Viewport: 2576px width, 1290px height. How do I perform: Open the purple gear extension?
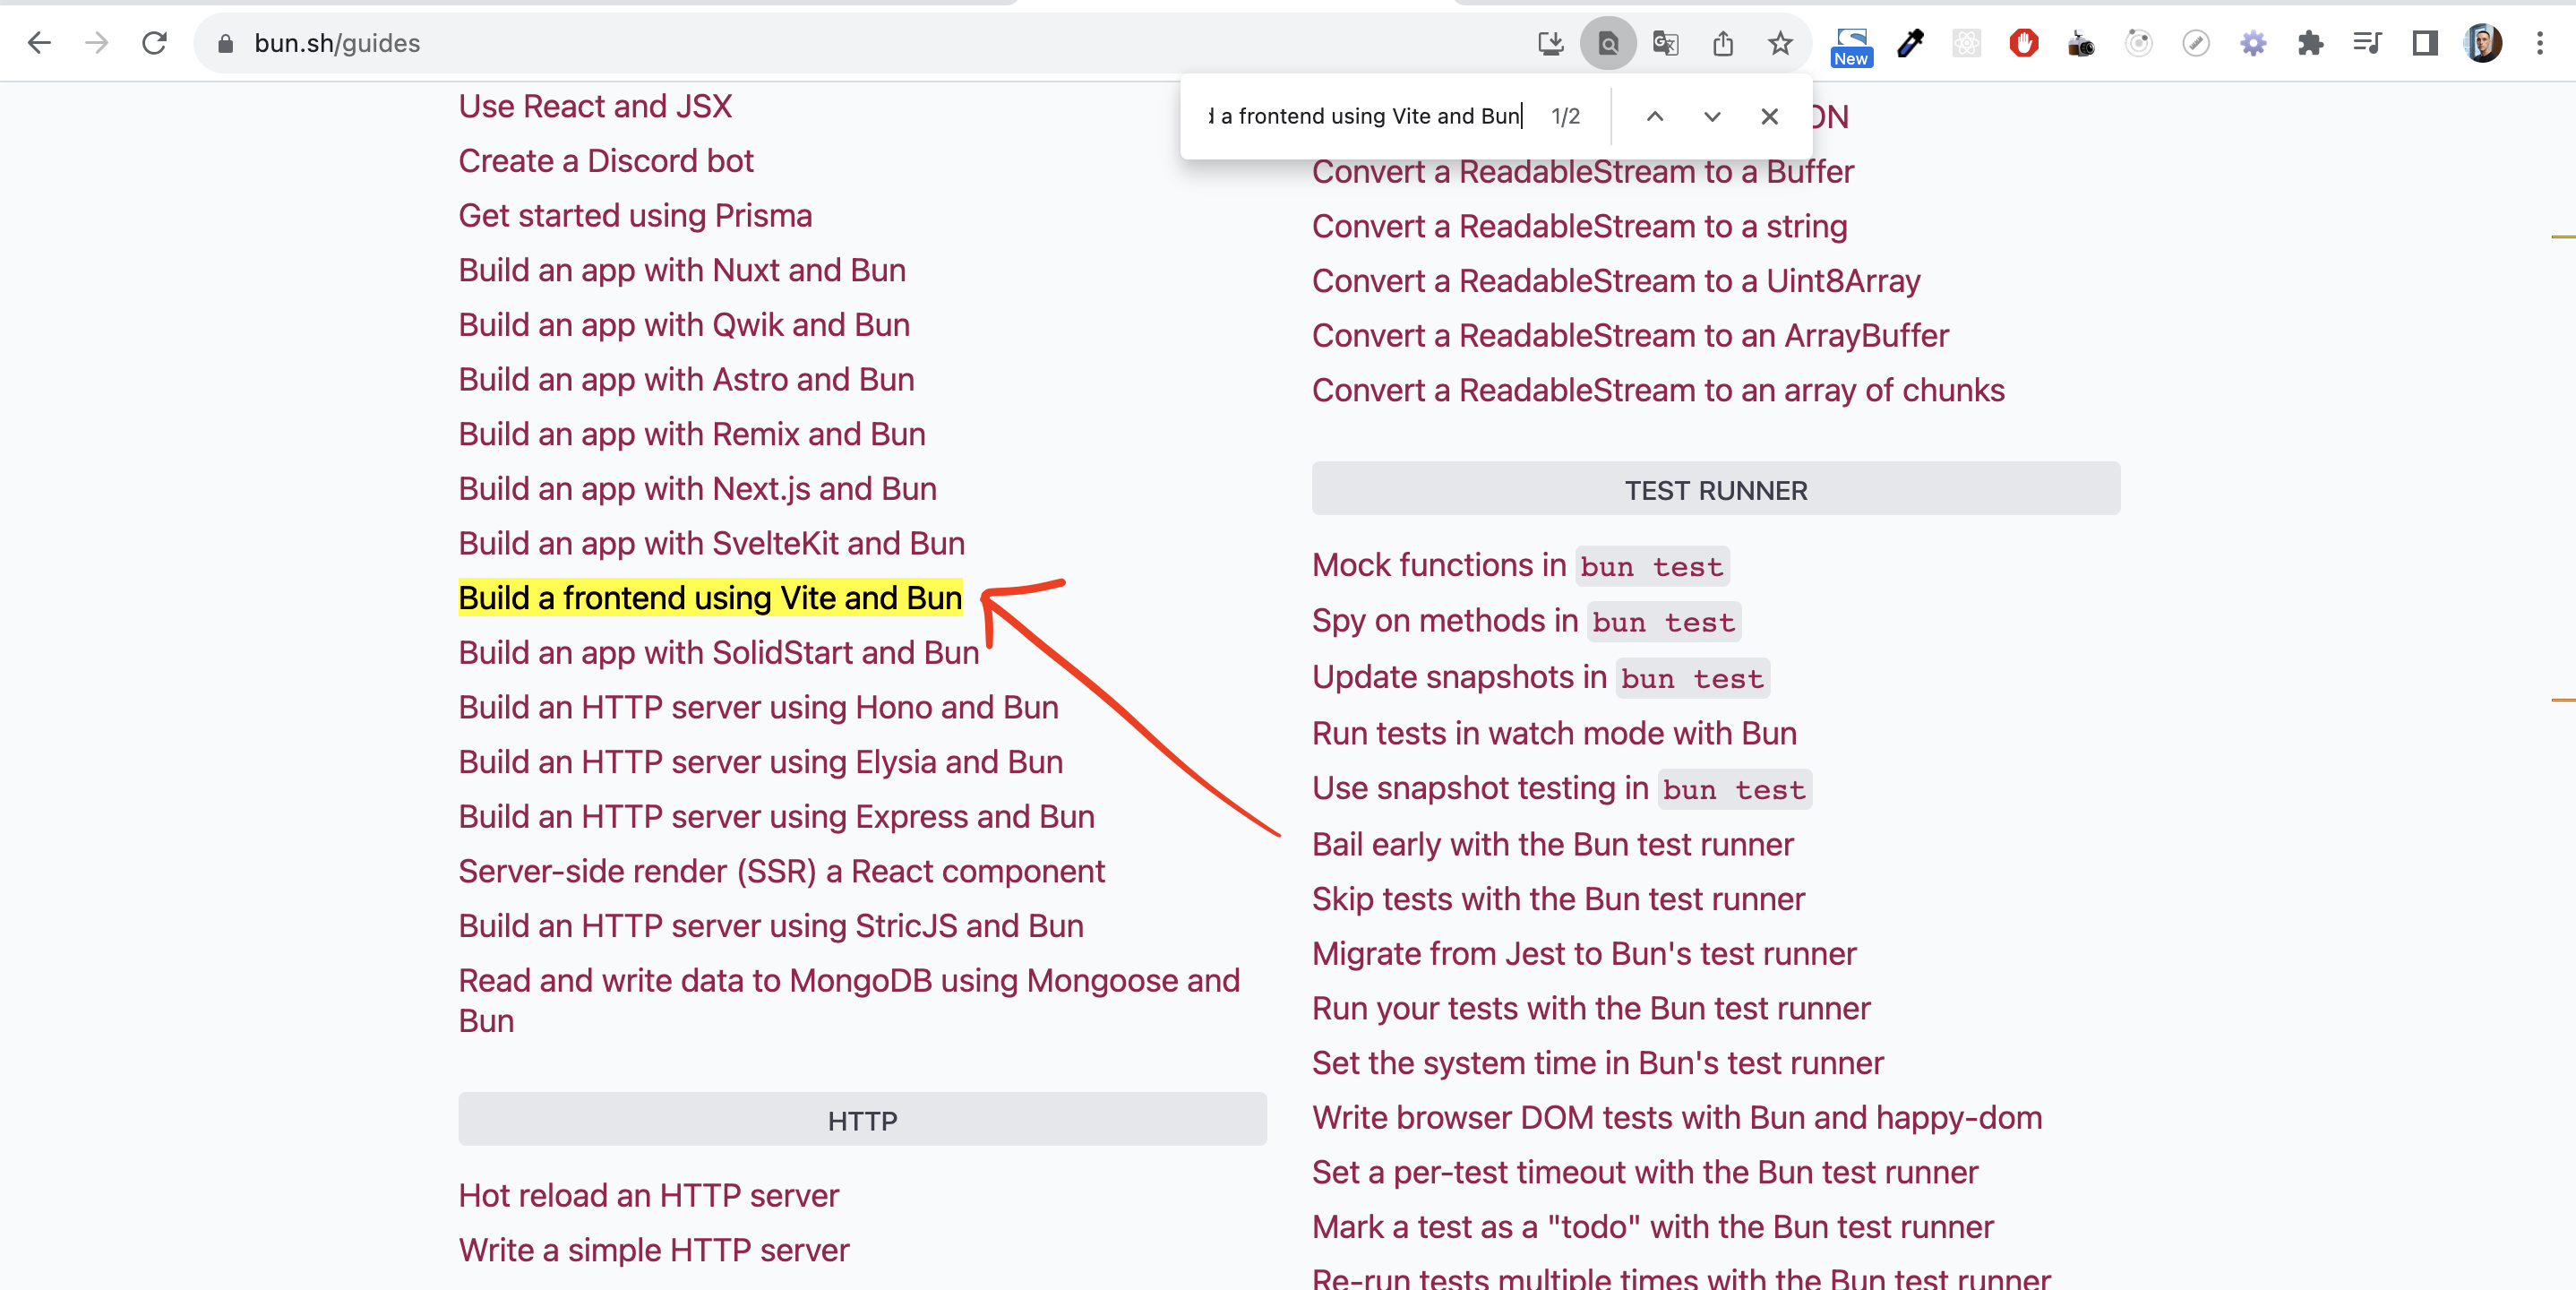click(2253, 43)
